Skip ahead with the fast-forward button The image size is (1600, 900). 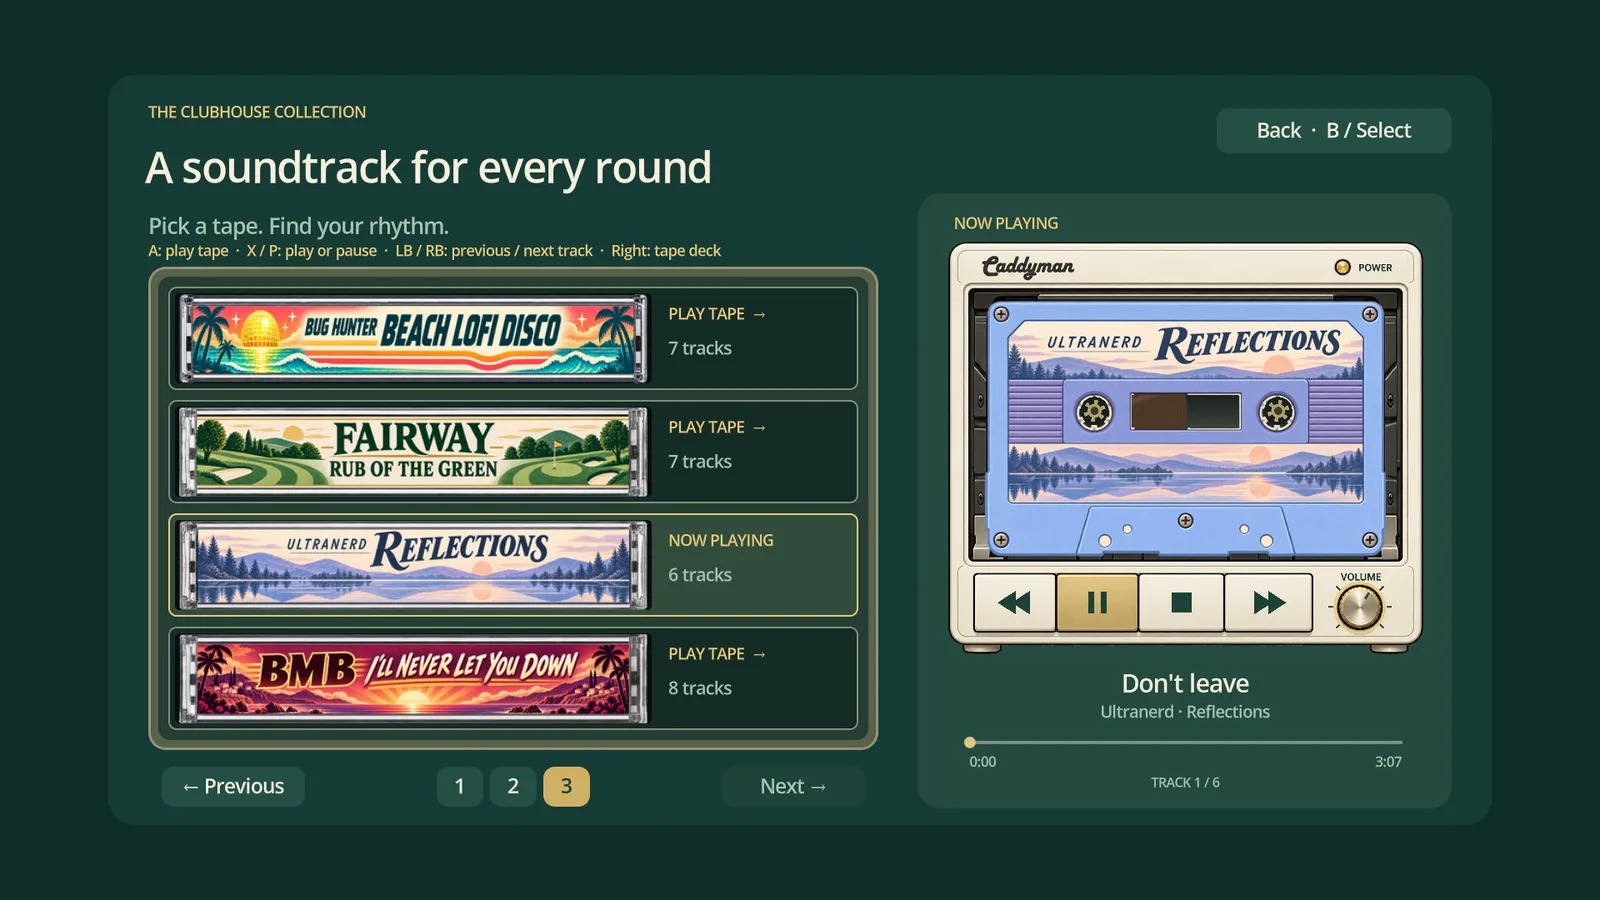(x=1268, y=602)
